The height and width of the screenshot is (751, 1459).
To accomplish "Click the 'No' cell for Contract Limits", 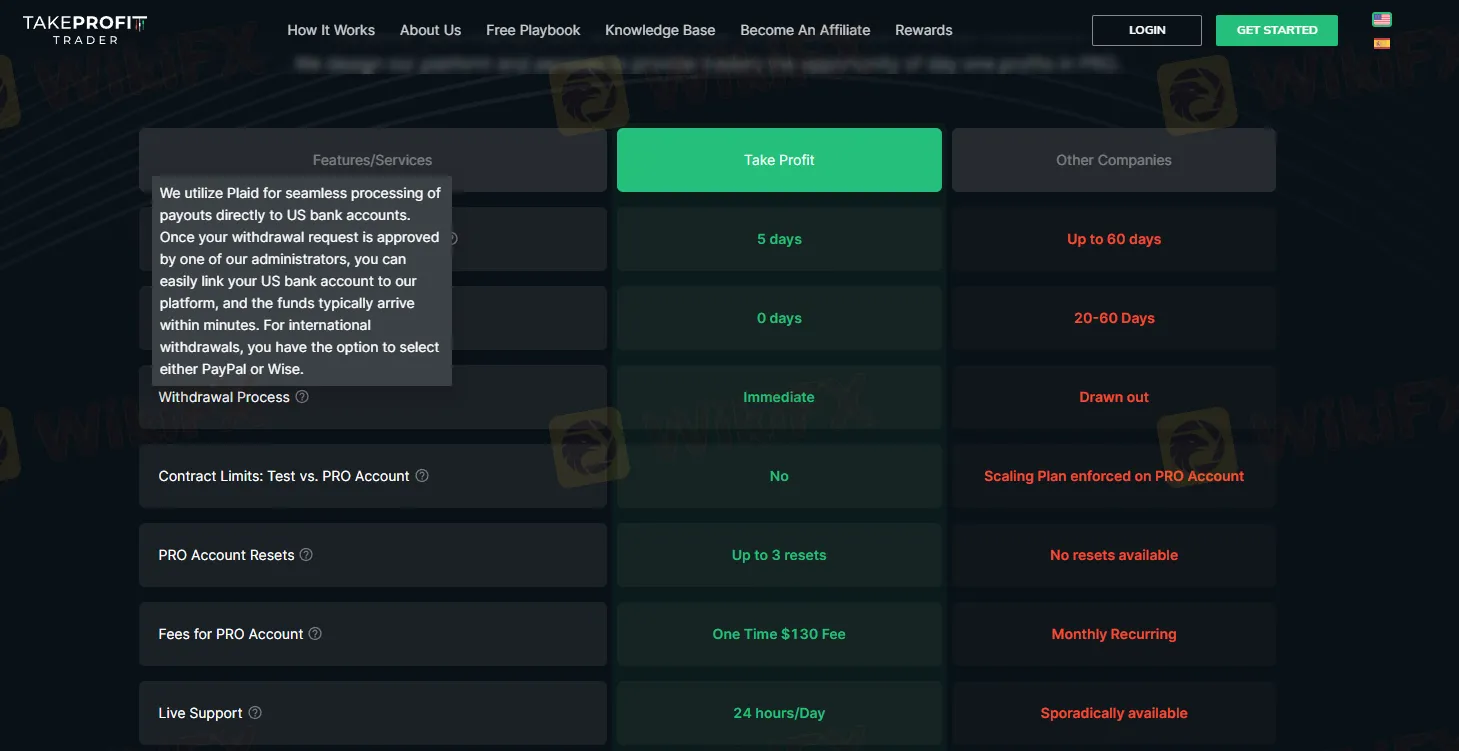I will click(779, 476).
